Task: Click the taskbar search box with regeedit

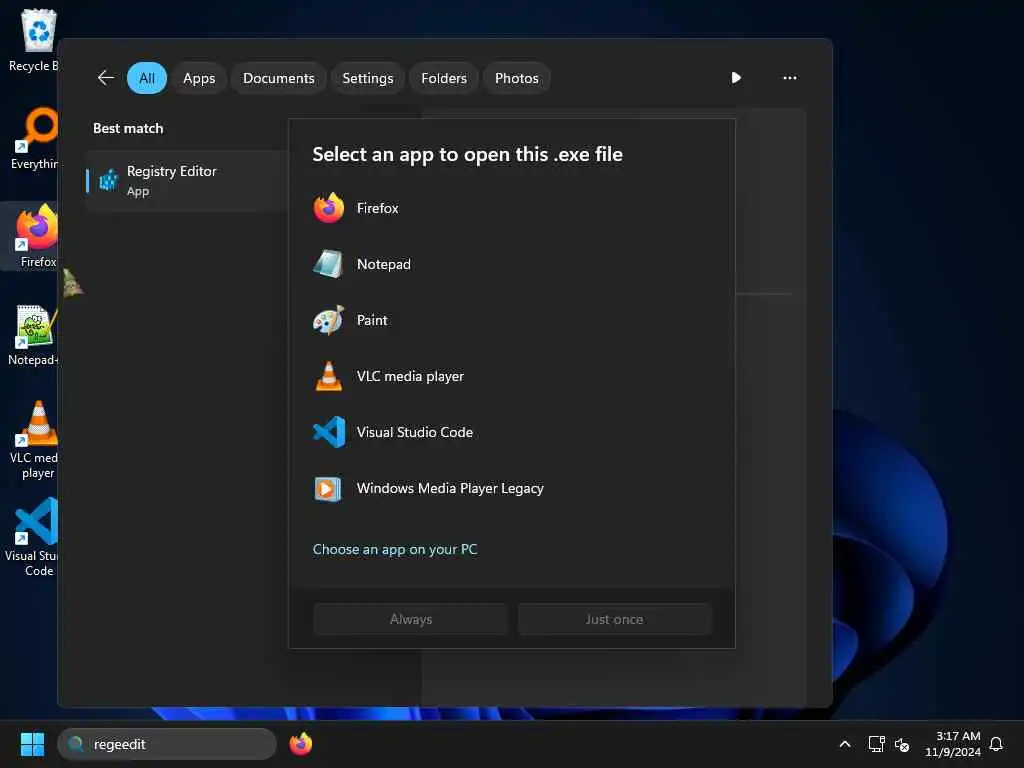Action: coord(167,744)
